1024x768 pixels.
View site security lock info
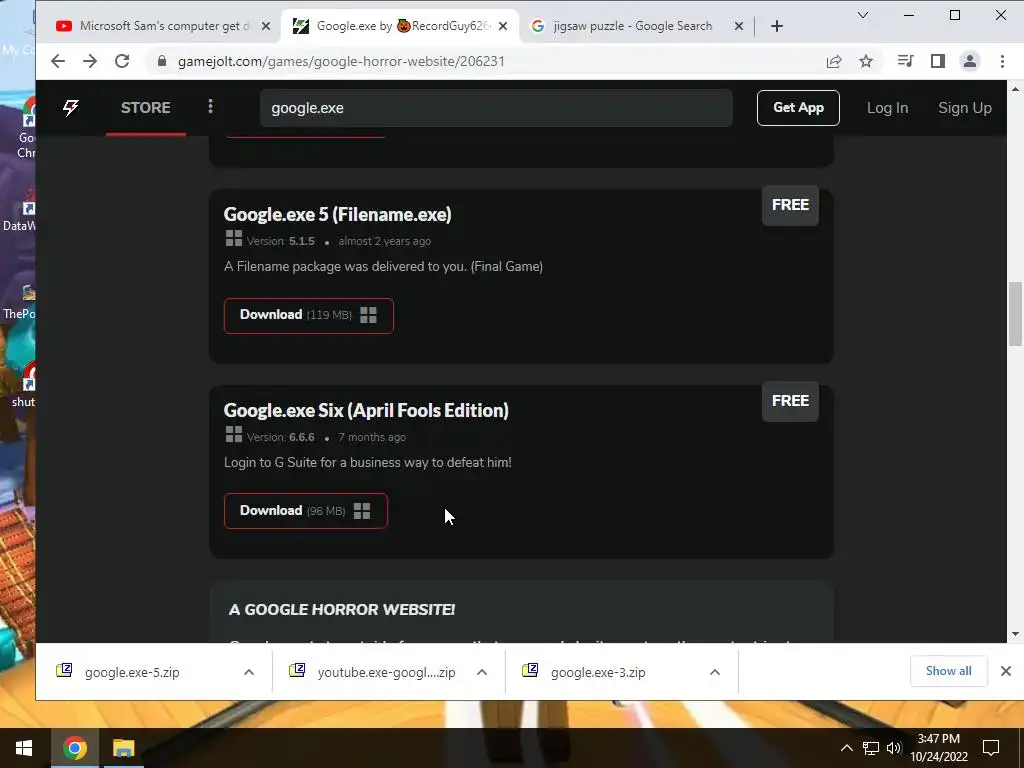162,61
